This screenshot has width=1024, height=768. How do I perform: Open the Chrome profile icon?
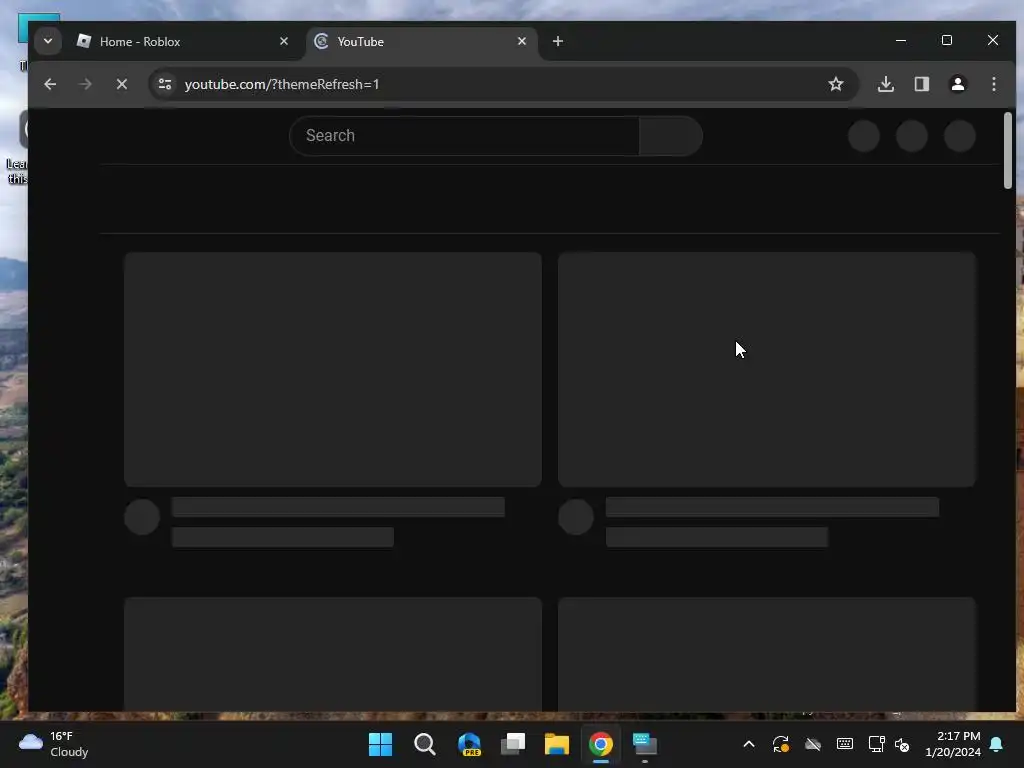coord(957,84)
